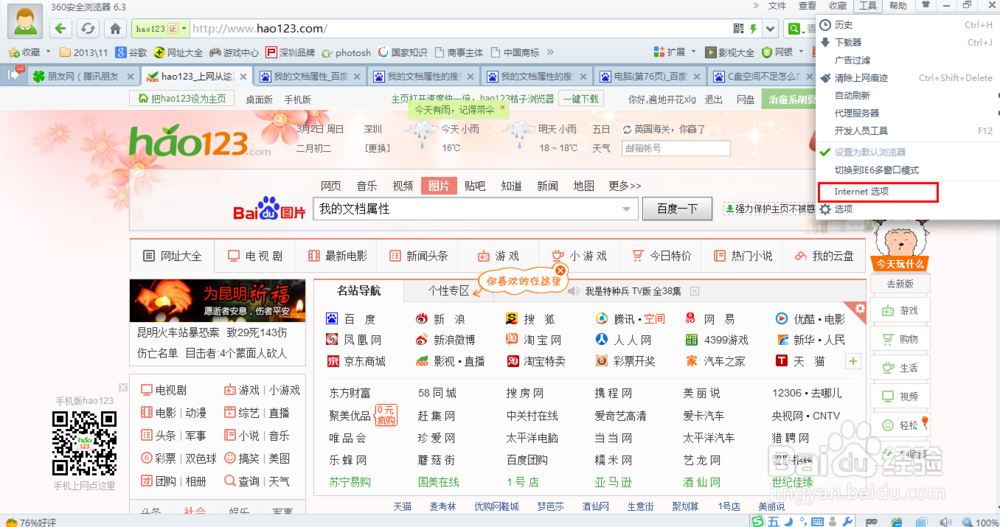Click the hao123 mobile QR code image
Screen dimensions: 1000x527
point(84,443)
